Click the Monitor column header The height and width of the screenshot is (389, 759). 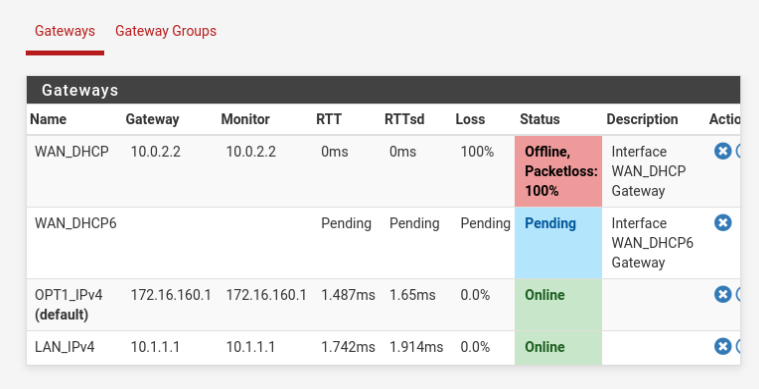(x=245, y=120)
